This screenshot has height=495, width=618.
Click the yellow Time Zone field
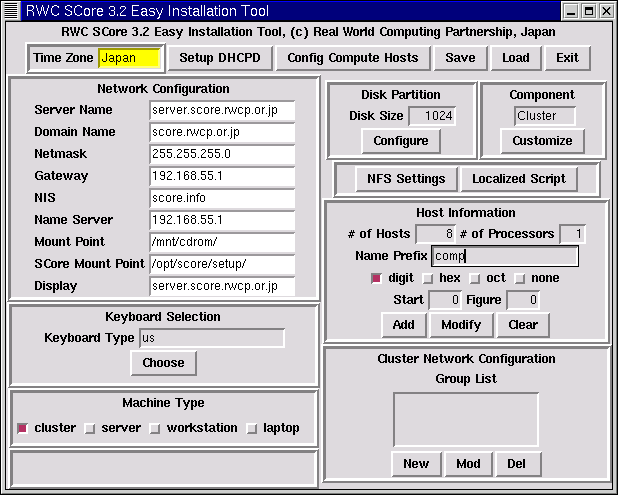coord(130,58)
